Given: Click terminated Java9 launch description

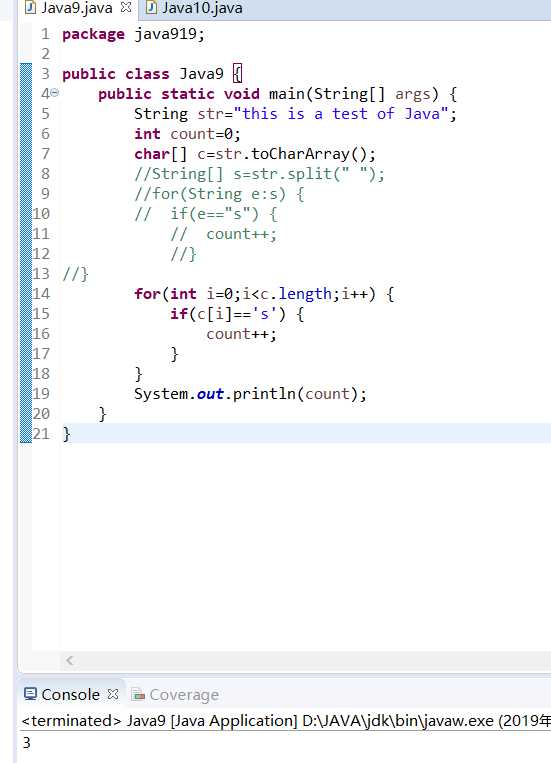Looking at the screenshot, I should click(x=286, y=721).
